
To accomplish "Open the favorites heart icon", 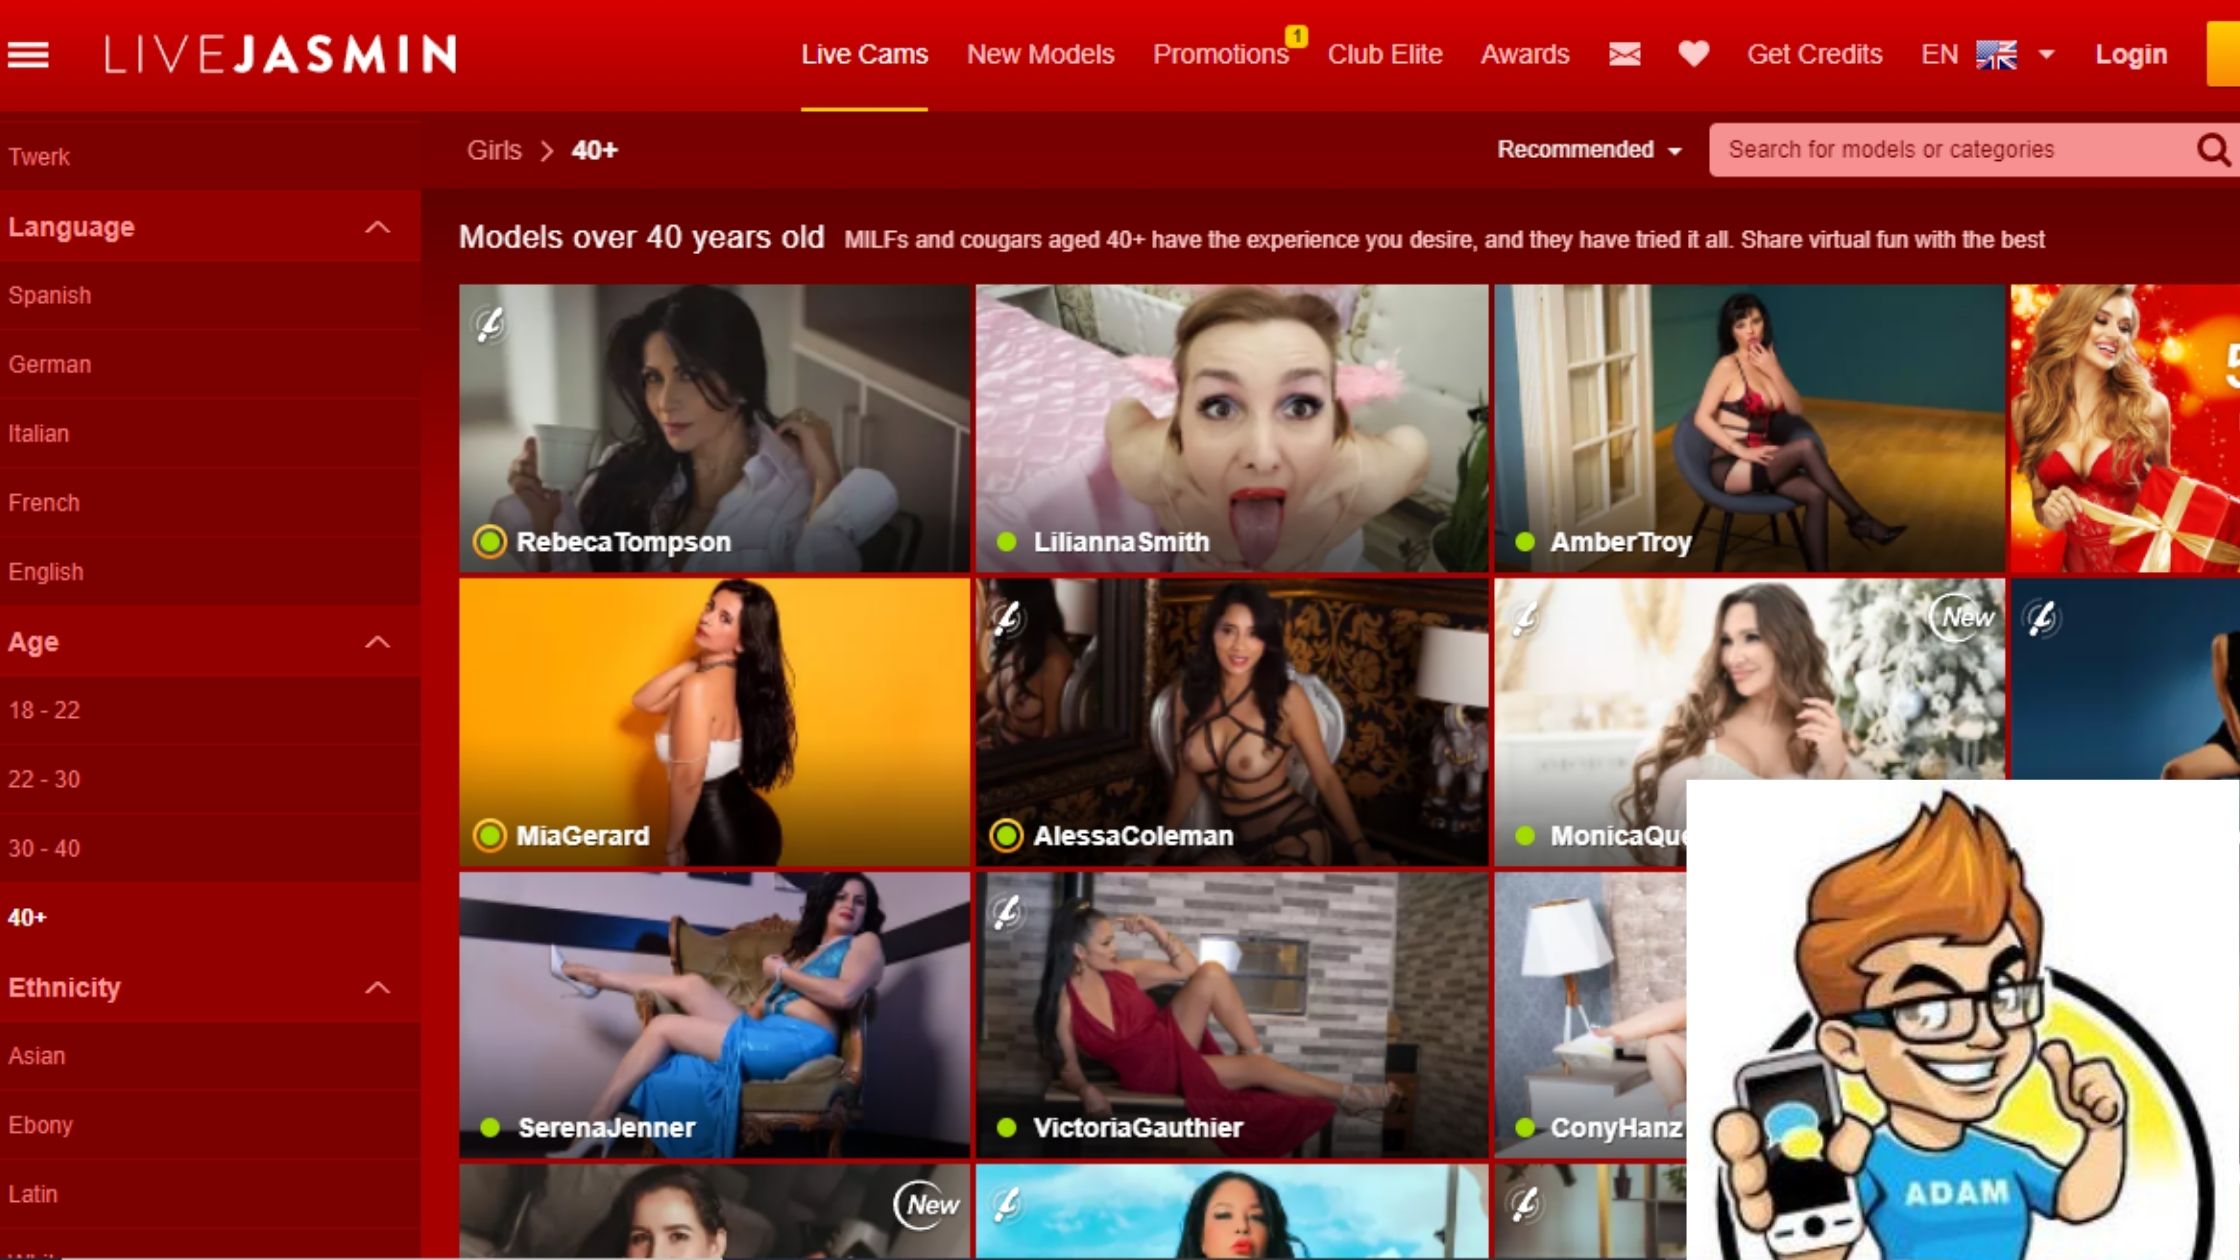I will [1693, 54].
